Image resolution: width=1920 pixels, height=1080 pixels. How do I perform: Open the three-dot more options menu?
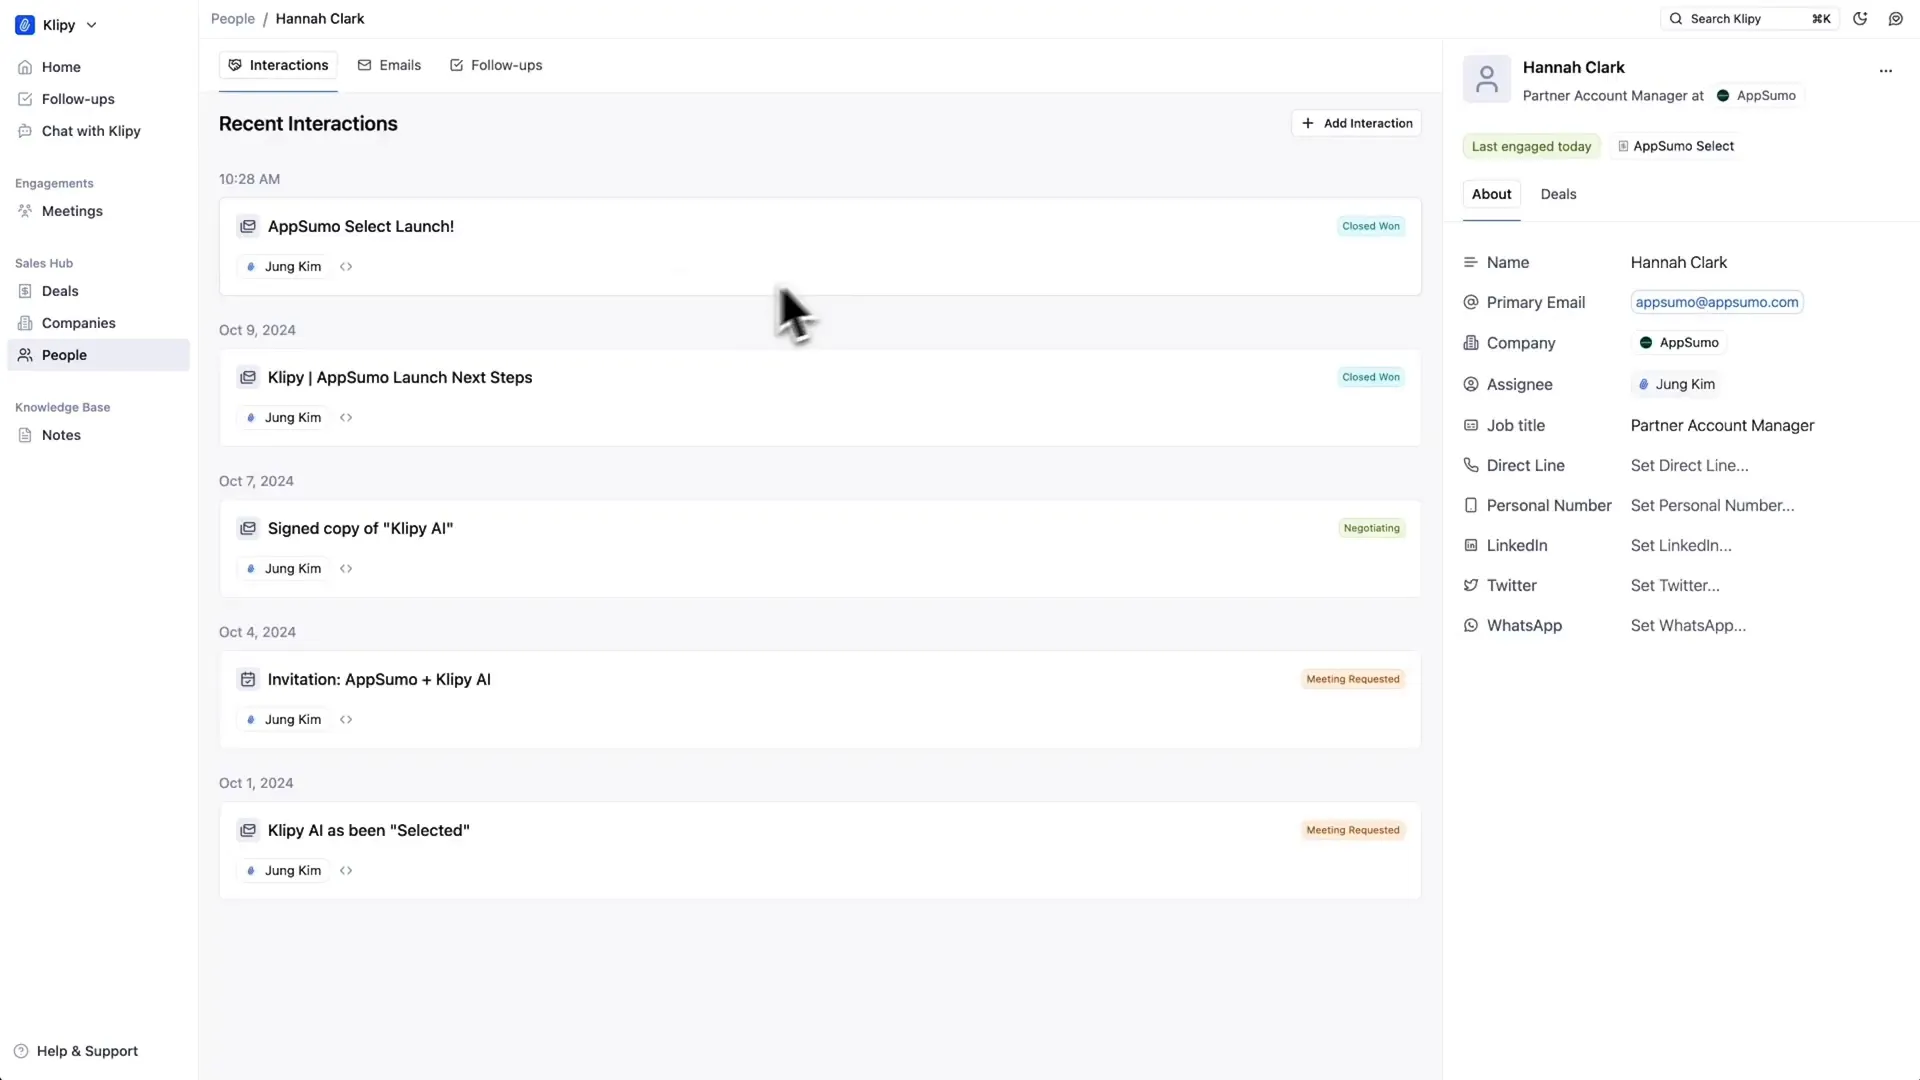click(x=1885, y=71)
